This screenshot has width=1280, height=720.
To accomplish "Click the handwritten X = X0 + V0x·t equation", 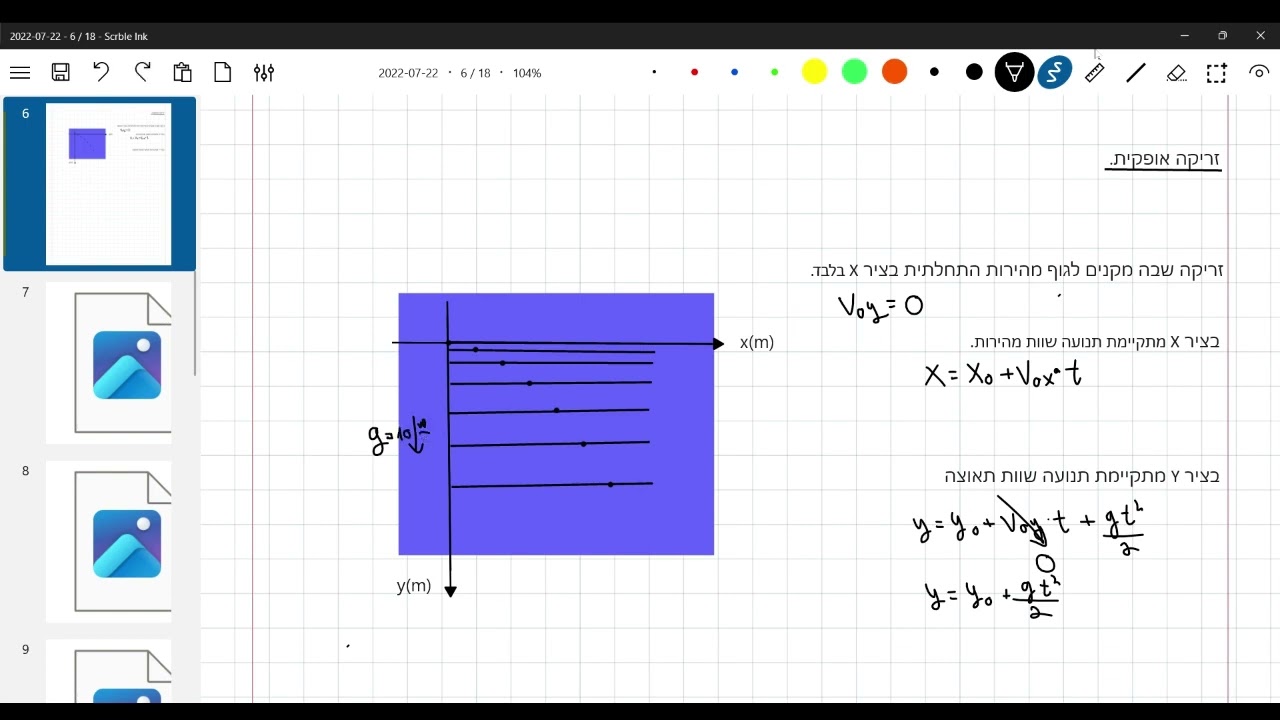I will [1003, 375].
